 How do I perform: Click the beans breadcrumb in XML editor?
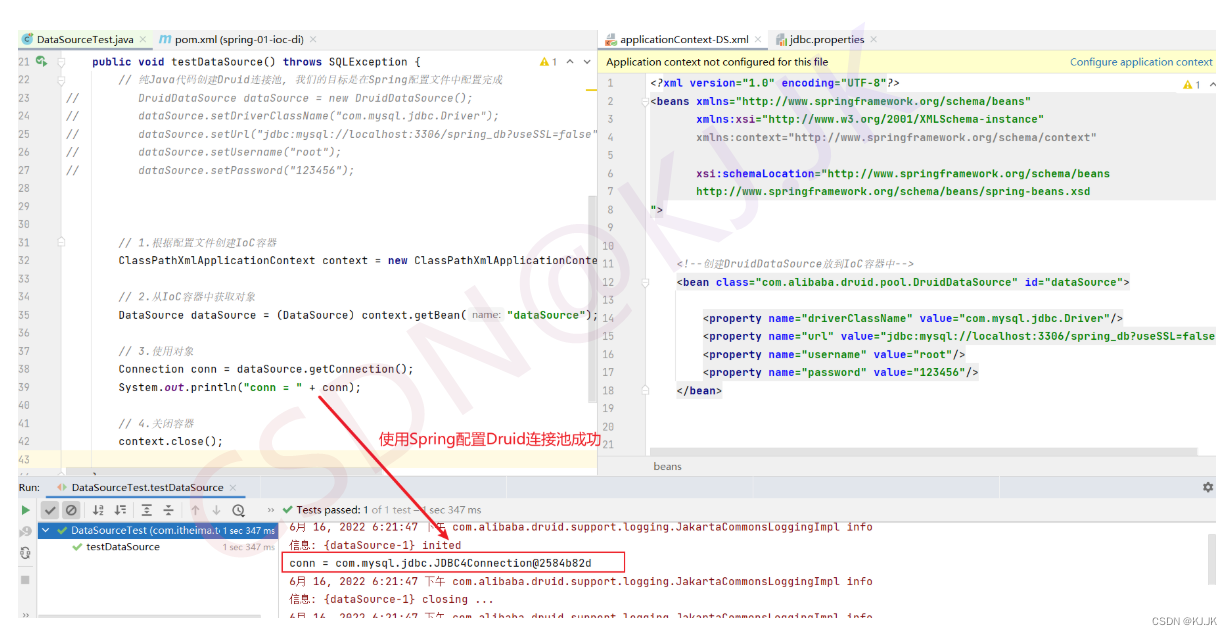[667, 466]
